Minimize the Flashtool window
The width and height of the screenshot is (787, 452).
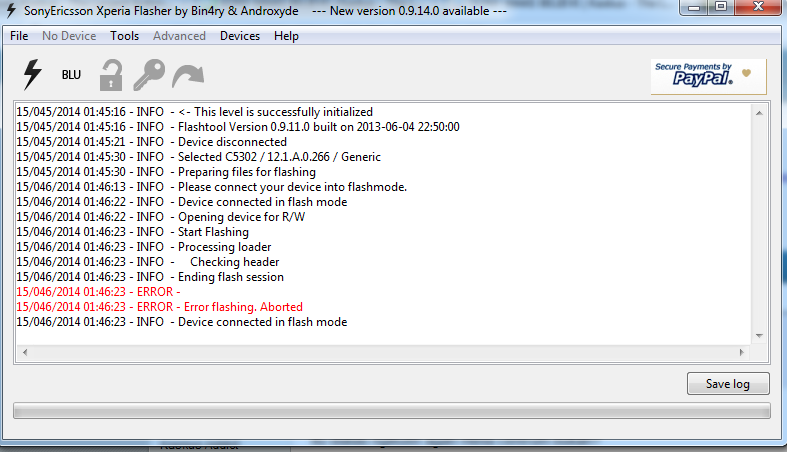pyautogui.click(x=694, y=8)
